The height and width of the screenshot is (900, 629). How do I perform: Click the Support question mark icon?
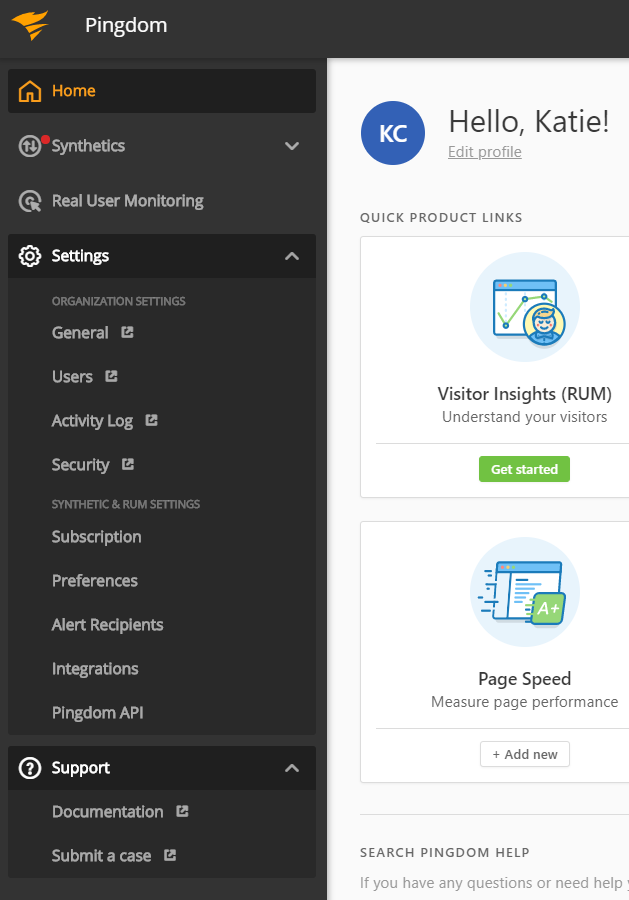[30, 768]
